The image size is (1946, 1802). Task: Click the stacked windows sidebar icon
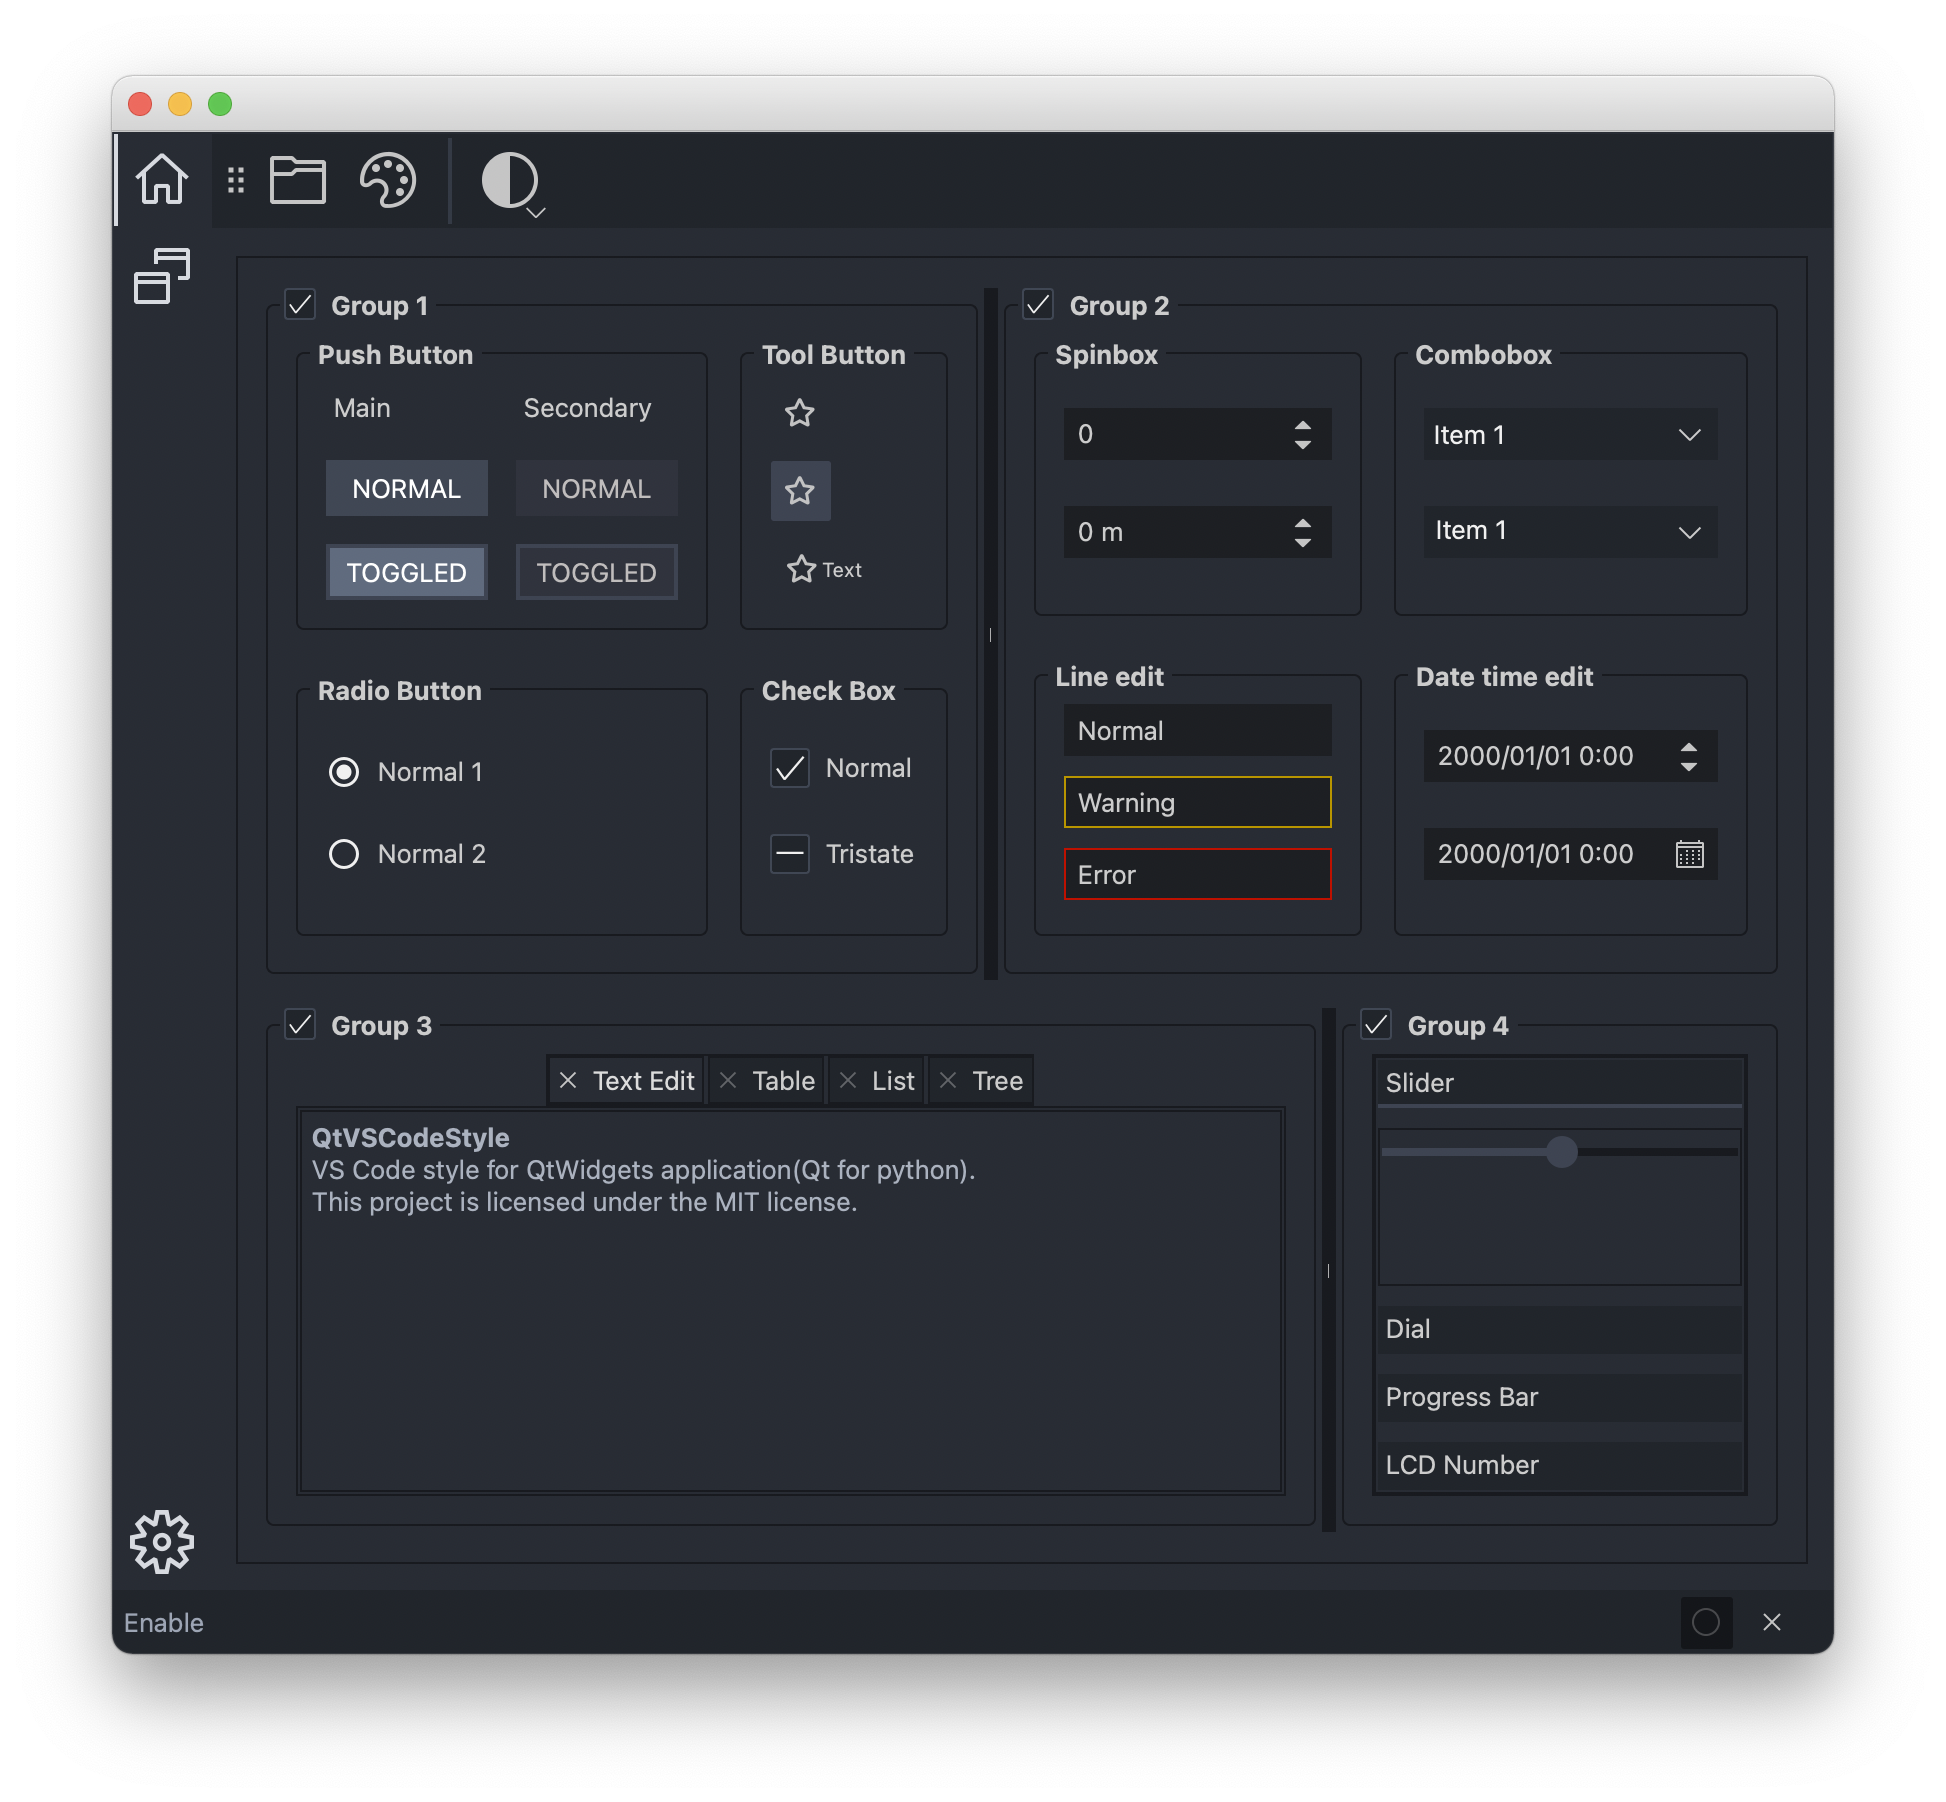pyautogui.click(x=162, y=276)
